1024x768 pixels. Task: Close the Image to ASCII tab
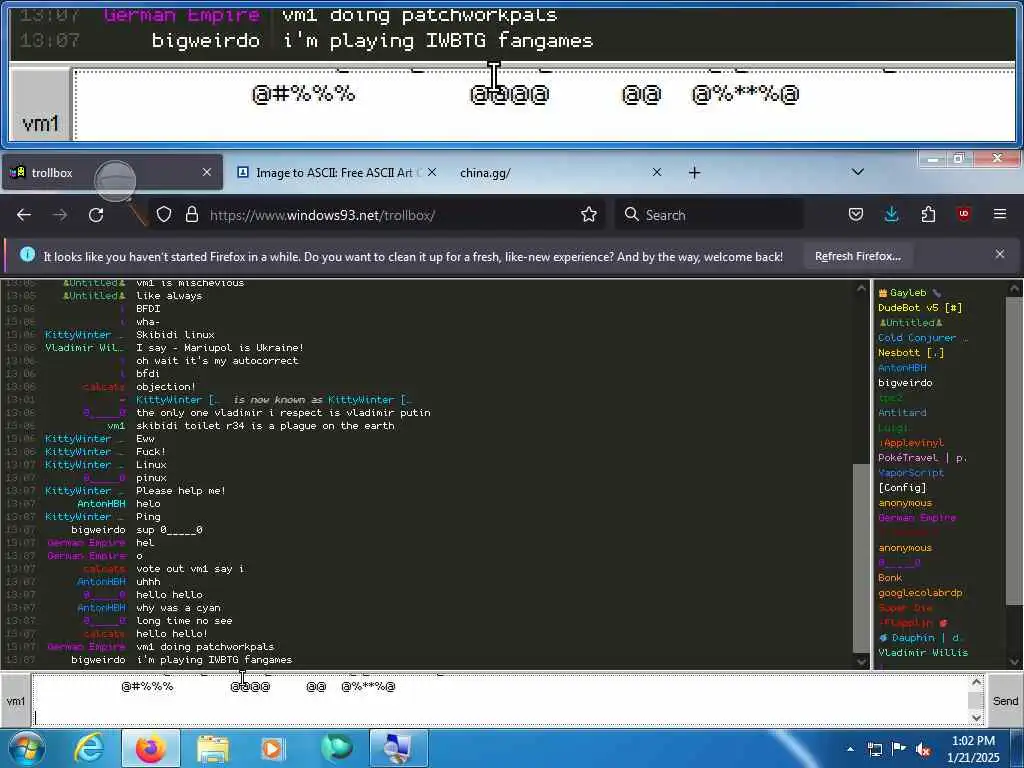tap(432, 172)
